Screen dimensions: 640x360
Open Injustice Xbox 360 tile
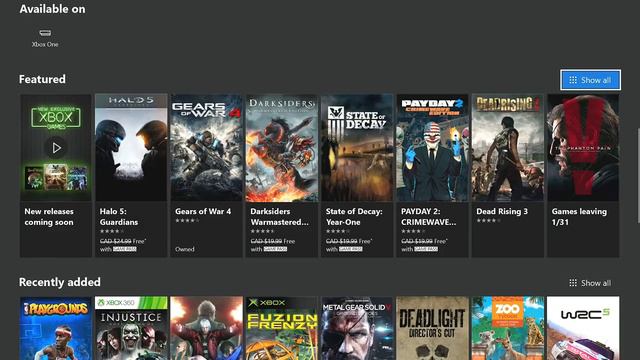click(x=131, y=328)
